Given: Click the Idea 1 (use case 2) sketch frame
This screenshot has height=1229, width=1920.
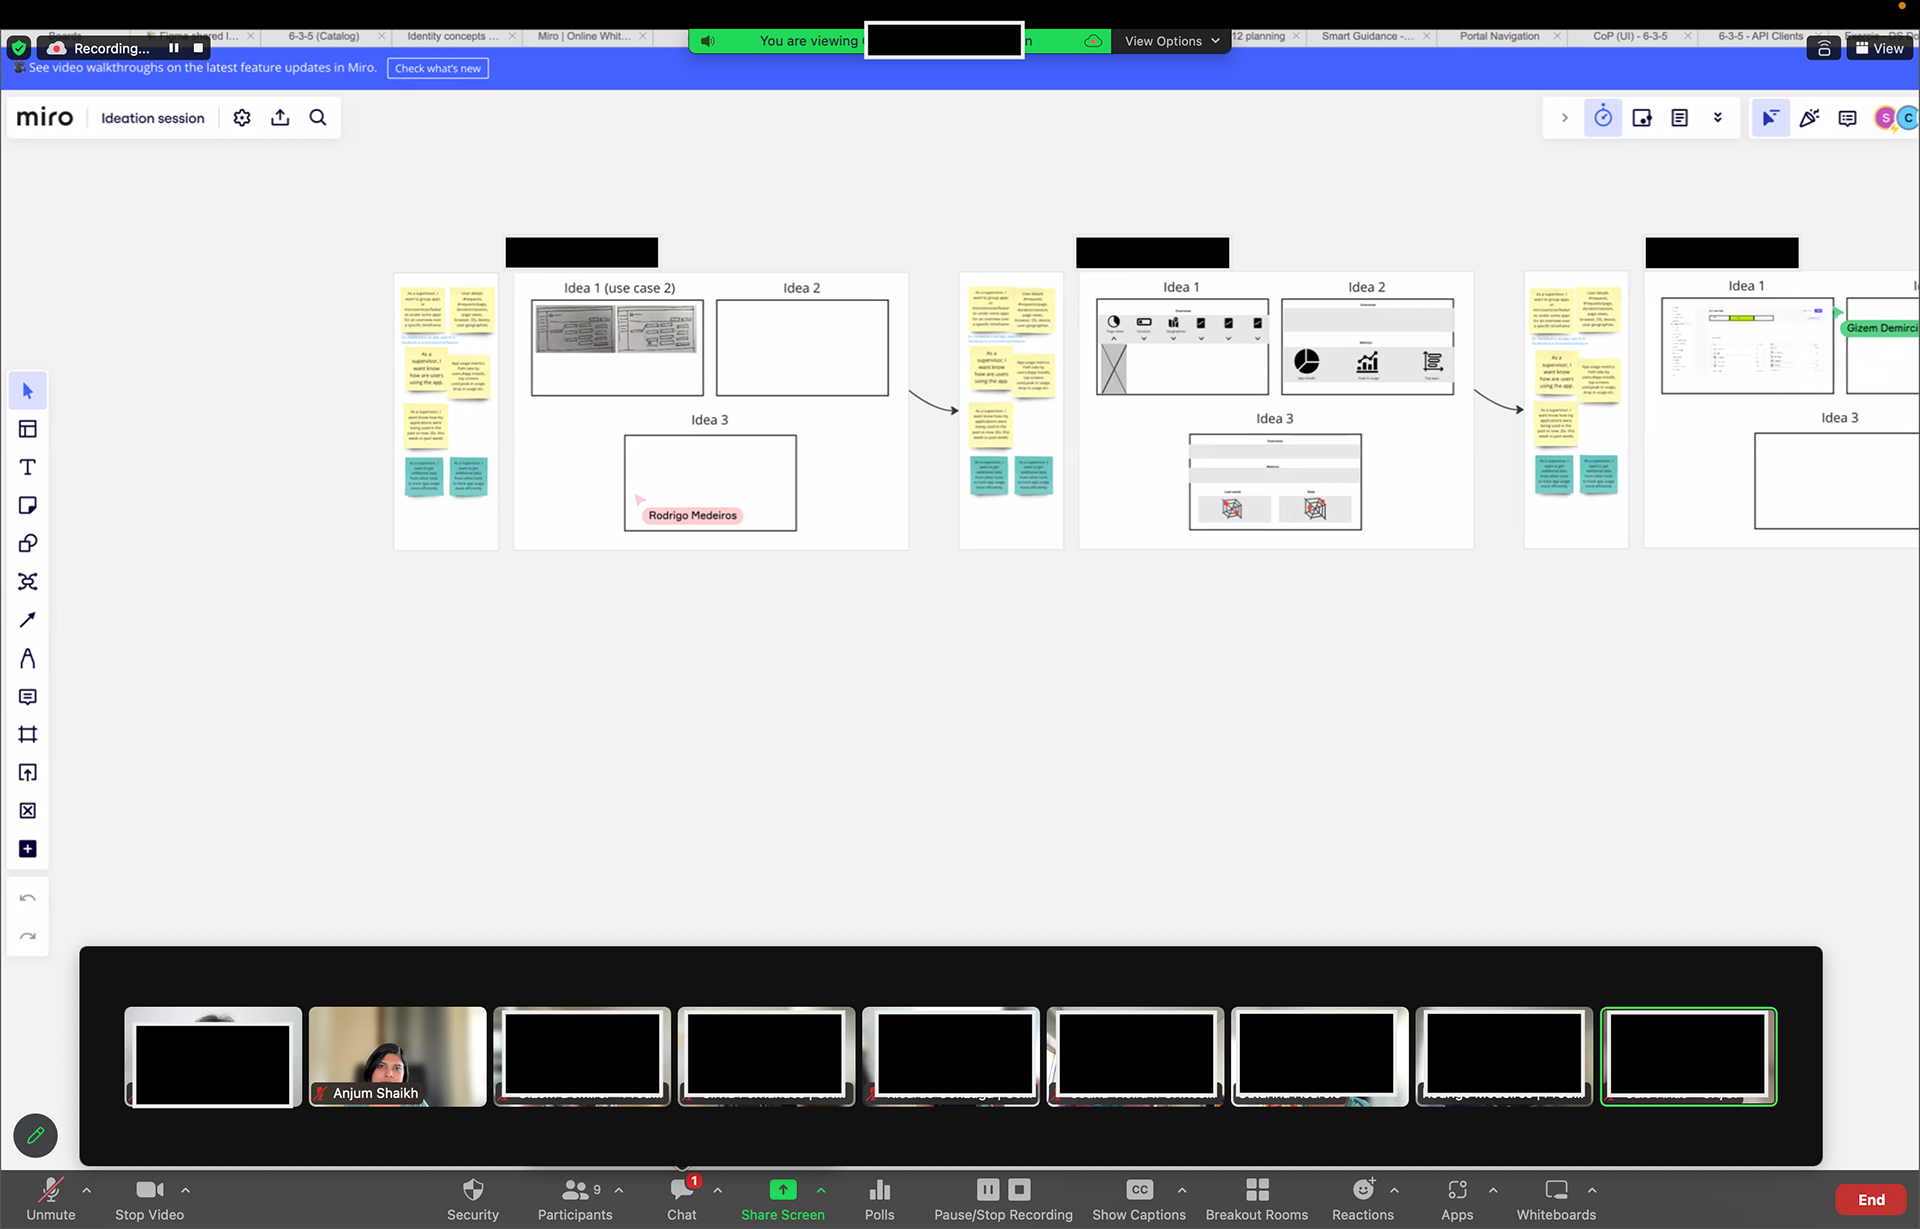Looking at the screenshot, I should (x=617, y=347).
